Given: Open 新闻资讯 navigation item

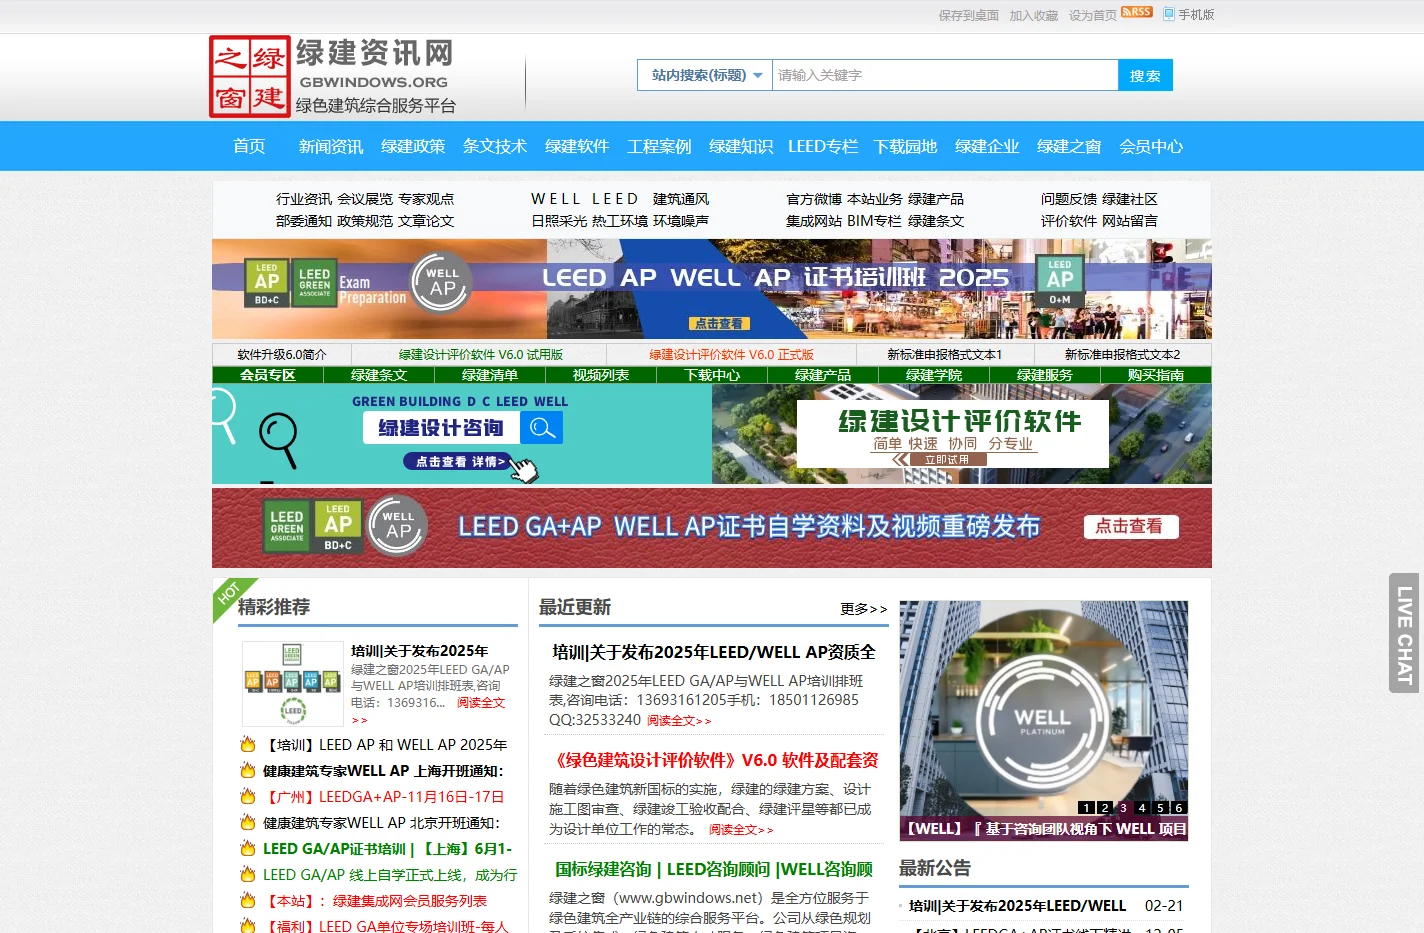Looking at the screenshot, I should [x=331, y=146].
